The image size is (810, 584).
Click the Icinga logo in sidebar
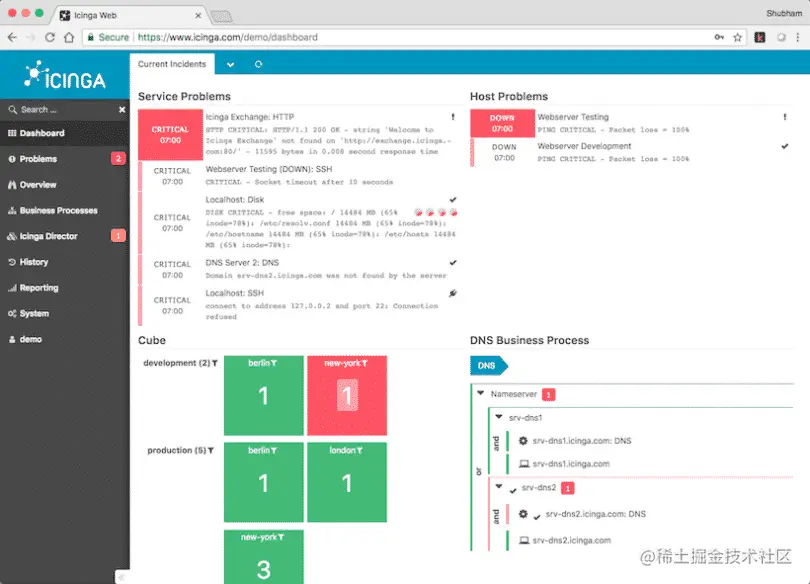click(x=65, y=75)
